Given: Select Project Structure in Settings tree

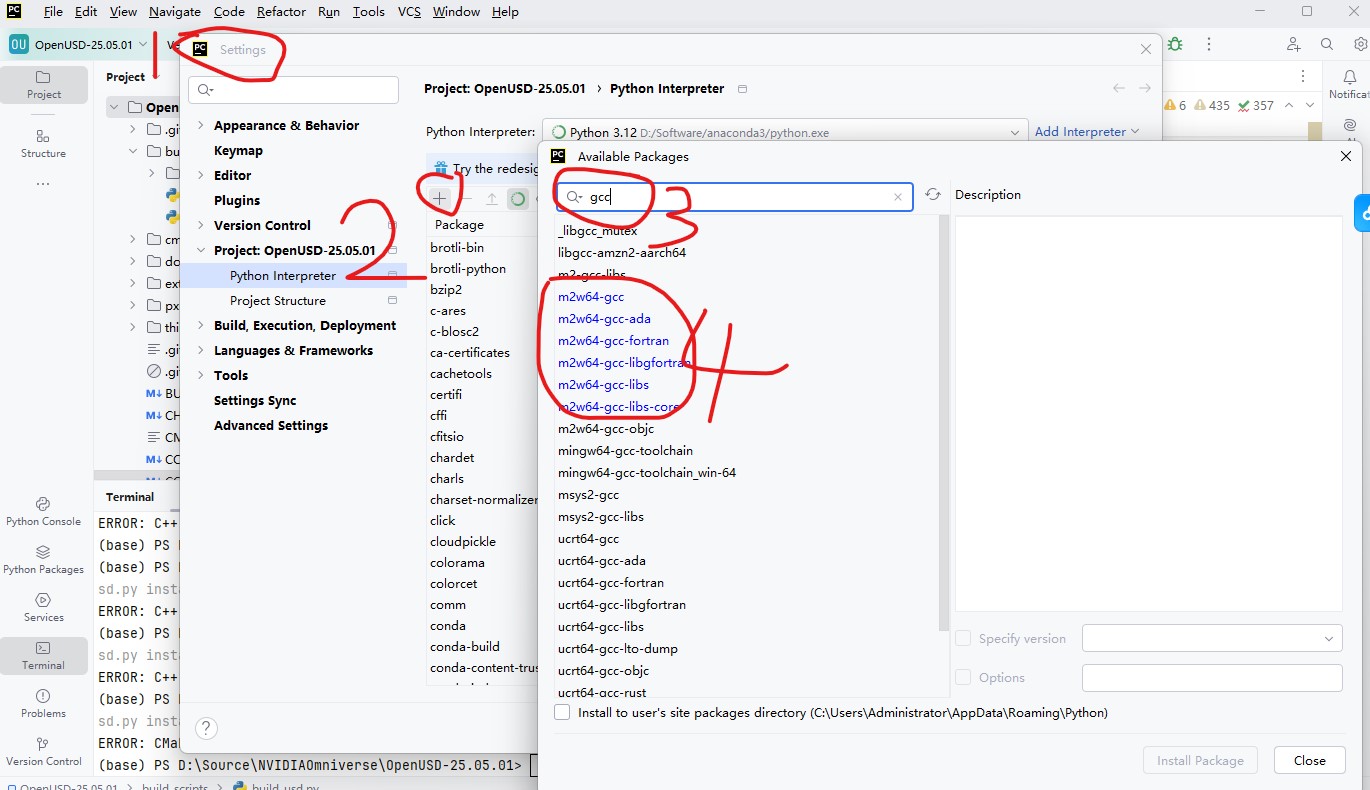Looking at the screenshot, I should pyautogui.click(x=278, y=300).
